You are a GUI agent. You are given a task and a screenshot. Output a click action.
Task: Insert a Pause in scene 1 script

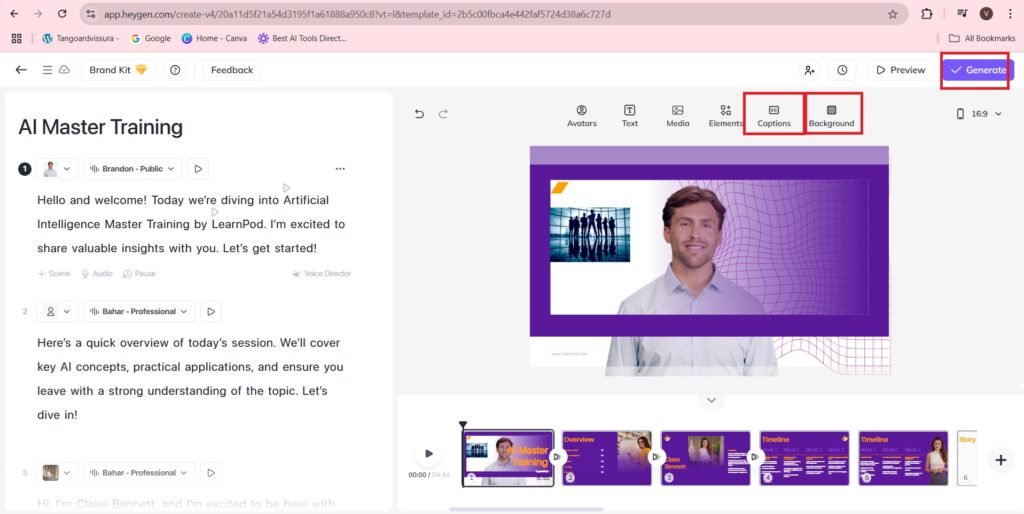(139, 274)
